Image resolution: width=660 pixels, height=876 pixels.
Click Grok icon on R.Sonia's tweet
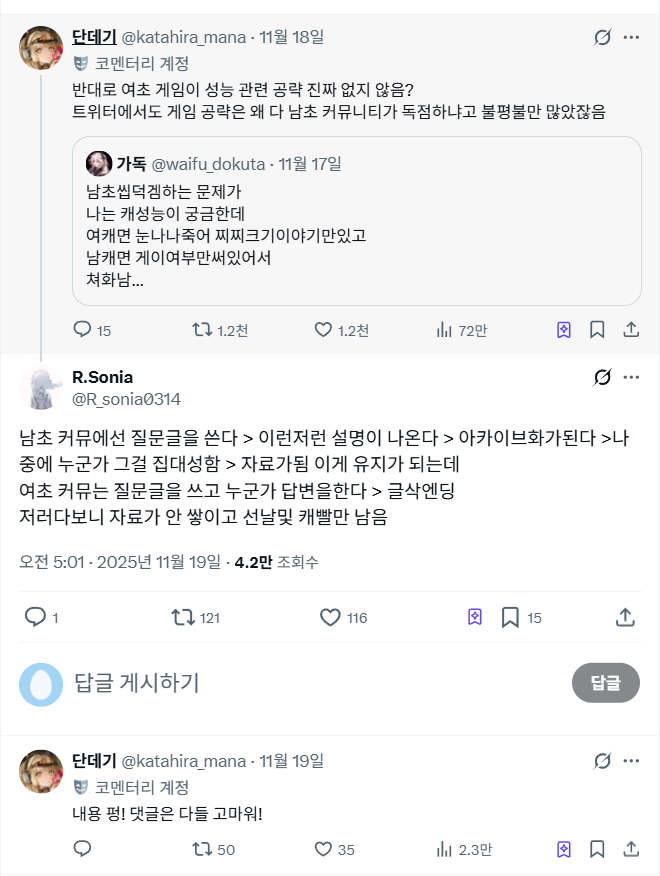pyautogui.click(x=602, y=377)
